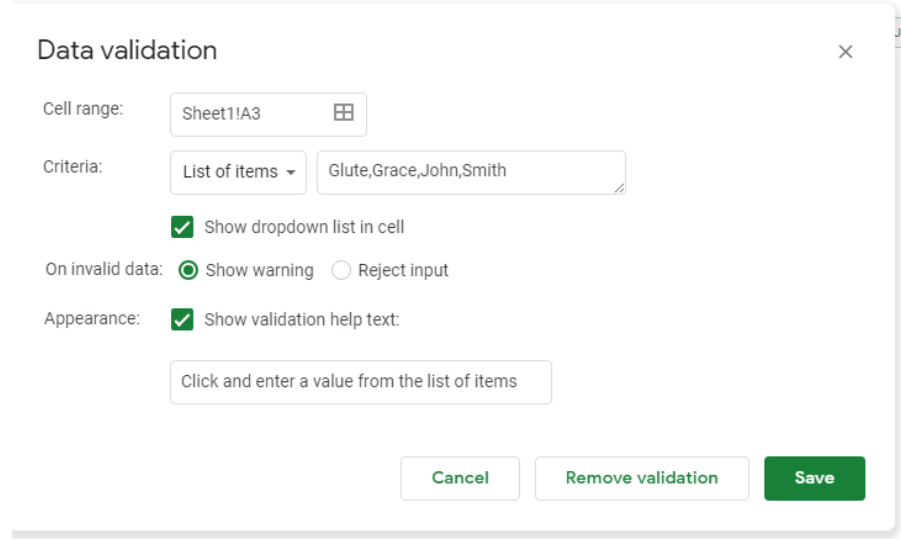Uncheck Show validation help text

182,320
